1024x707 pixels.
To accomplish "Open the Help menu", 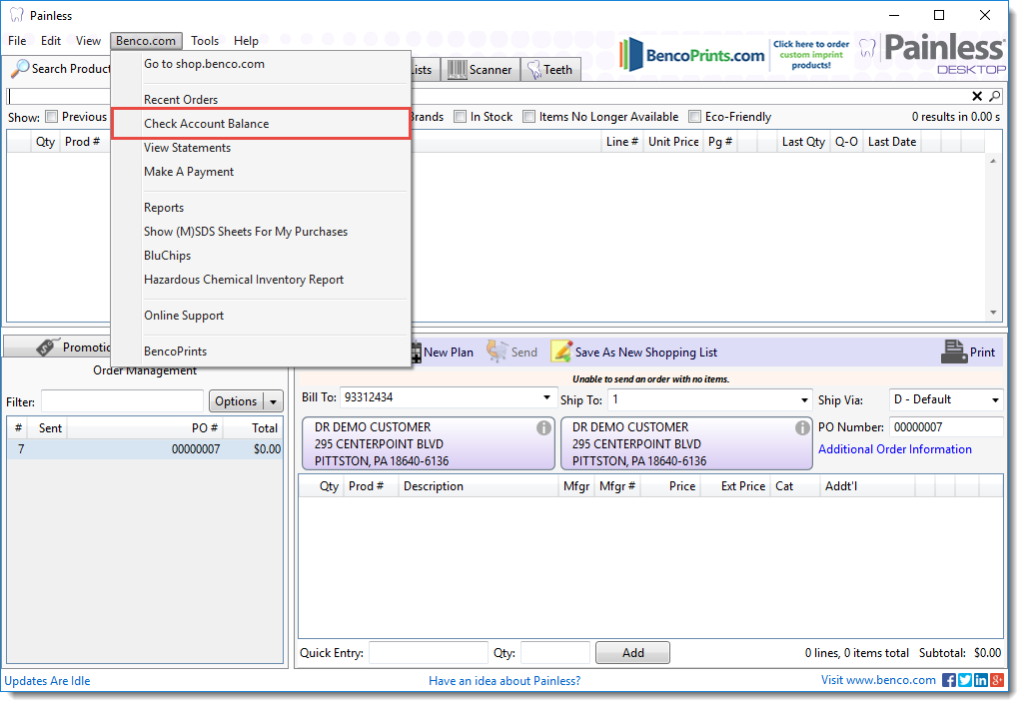I will (x=246, y=40).
